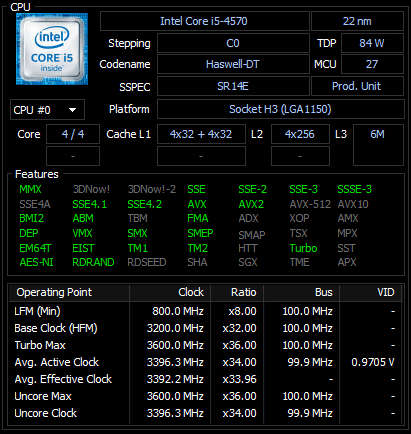Select the Avg. Effective Clock row

[205, 379]
